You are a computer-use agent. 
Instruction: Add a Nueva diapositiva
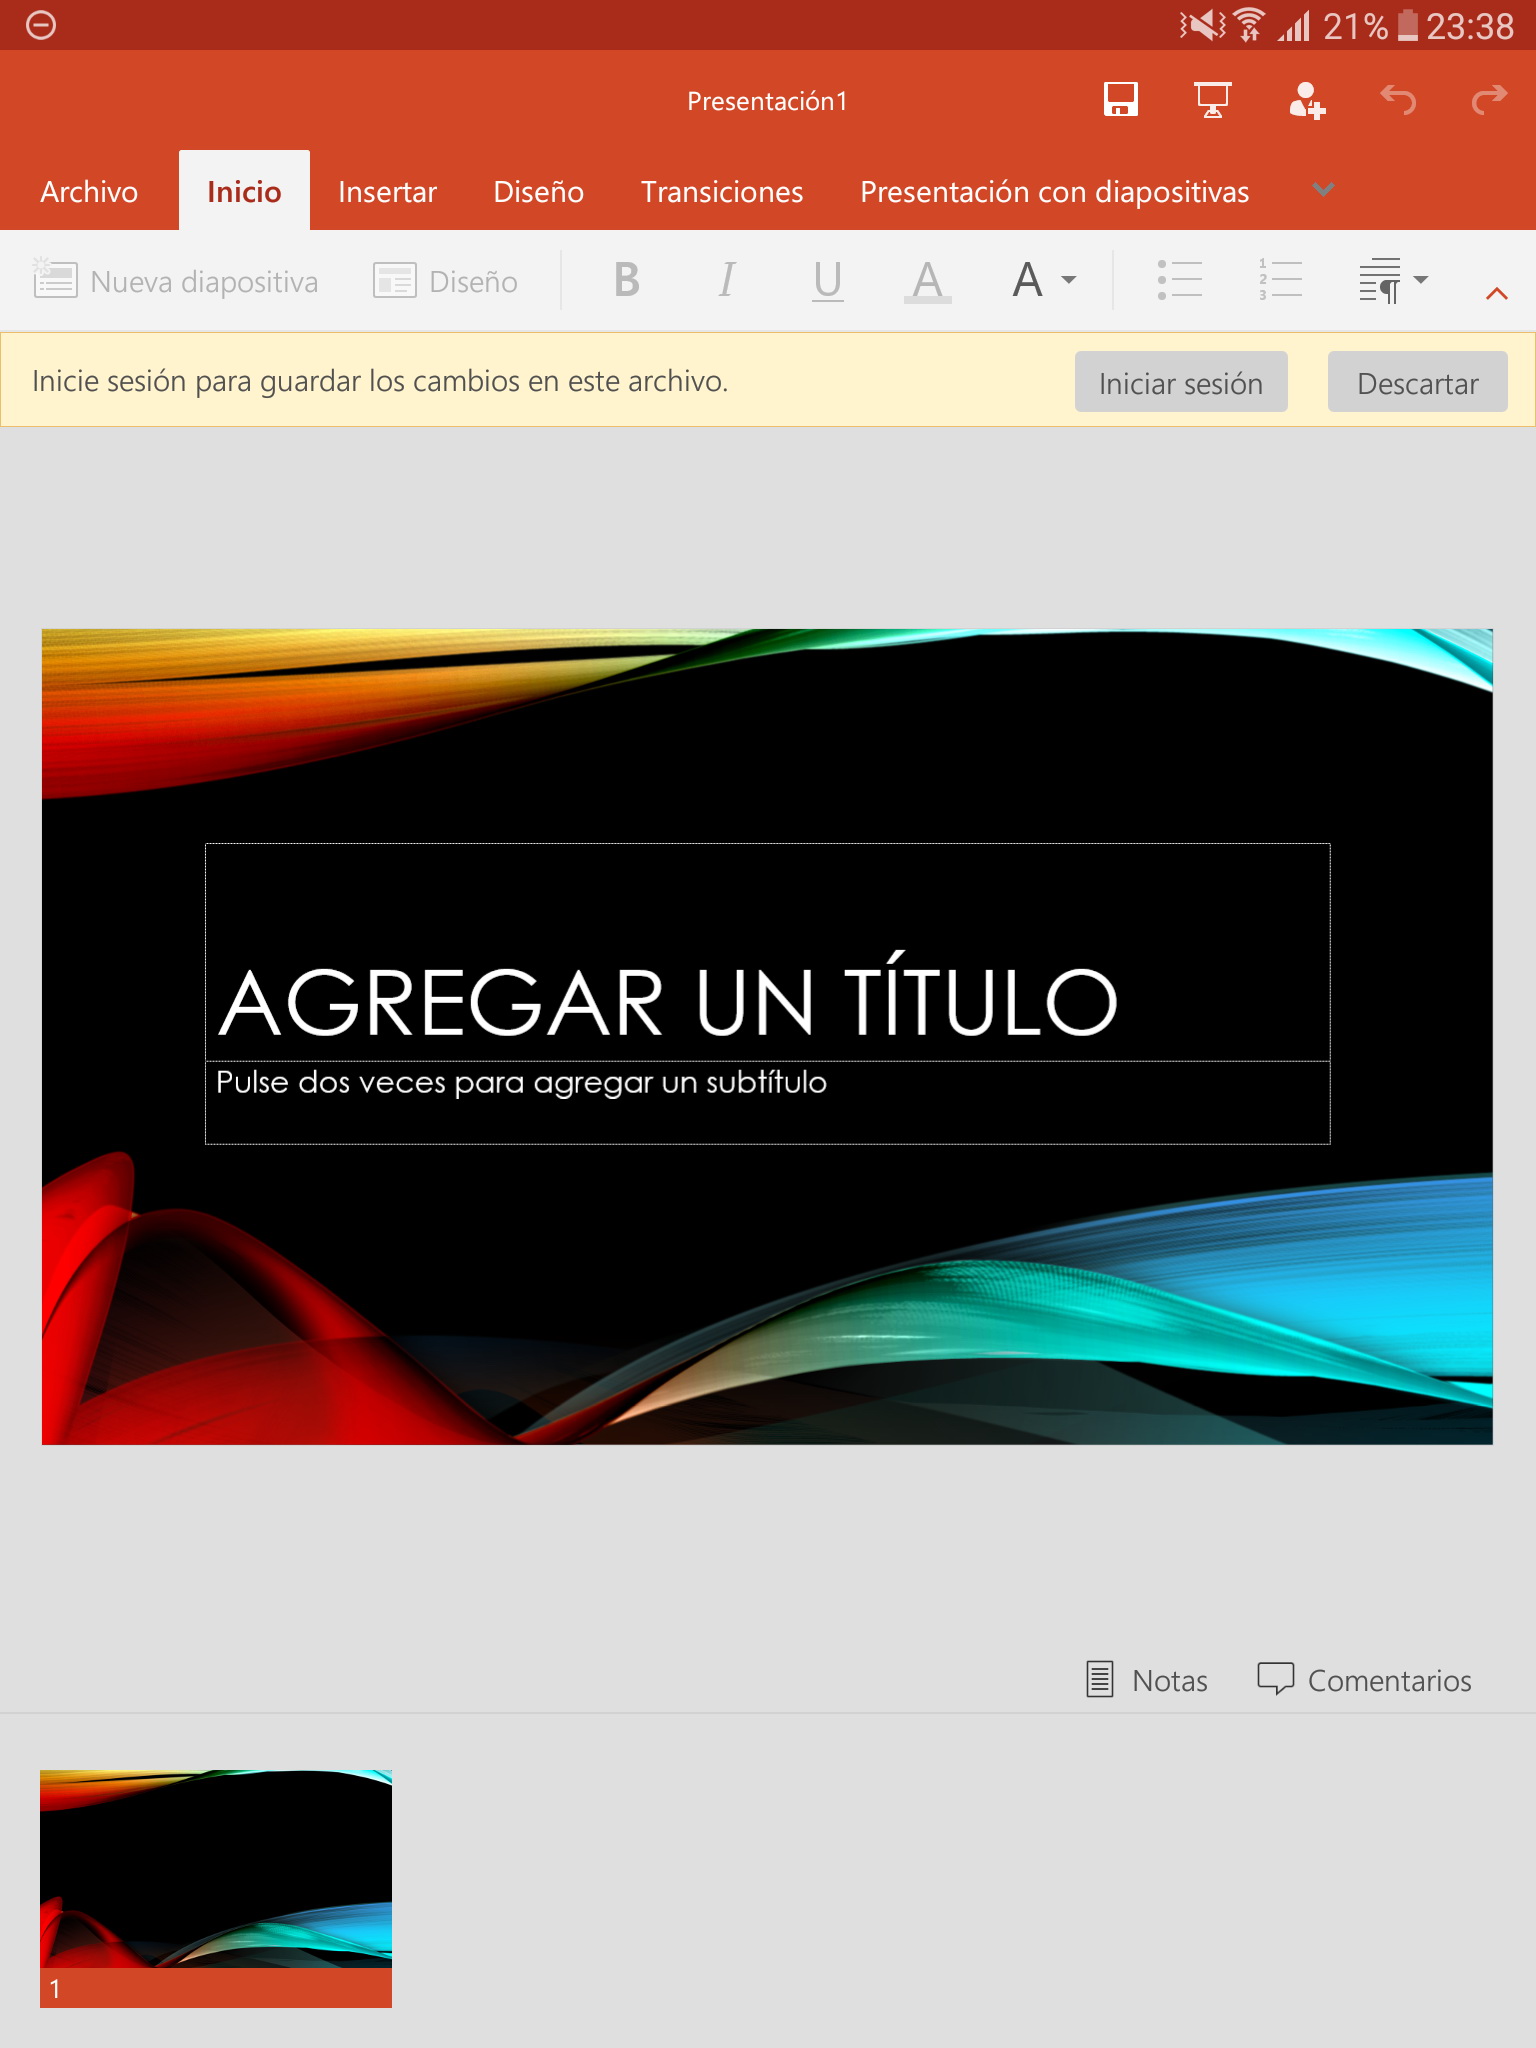coord(176,282)
